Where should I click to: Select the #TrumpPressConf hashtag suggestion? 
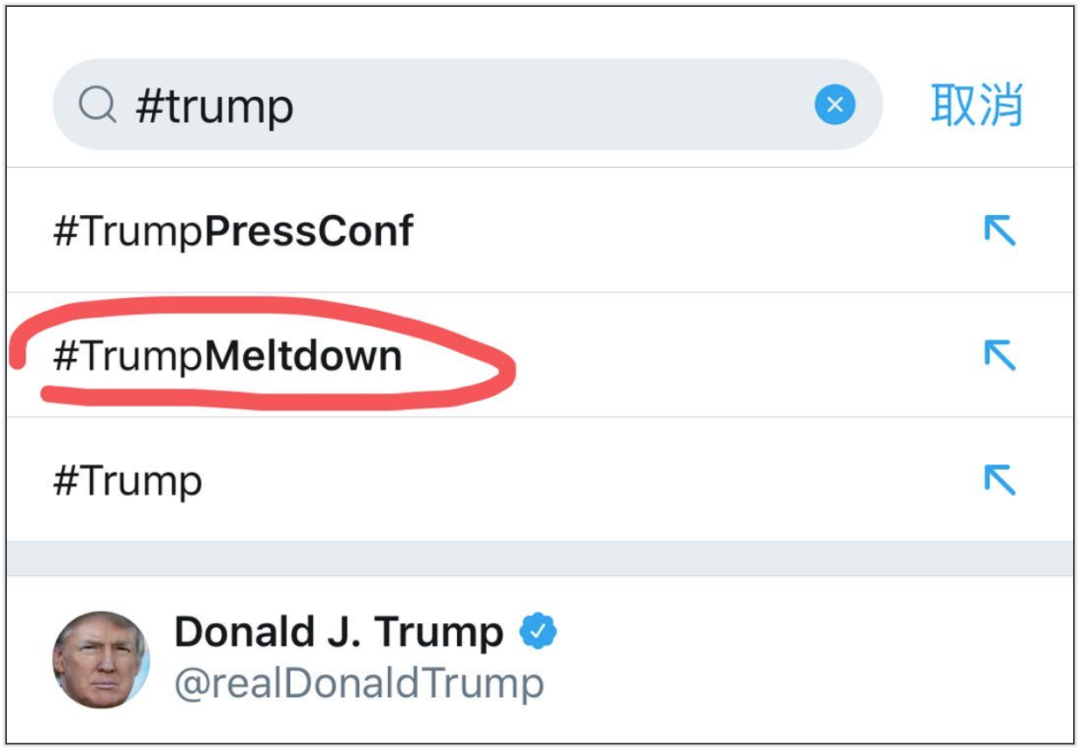(x=233, y=231)
